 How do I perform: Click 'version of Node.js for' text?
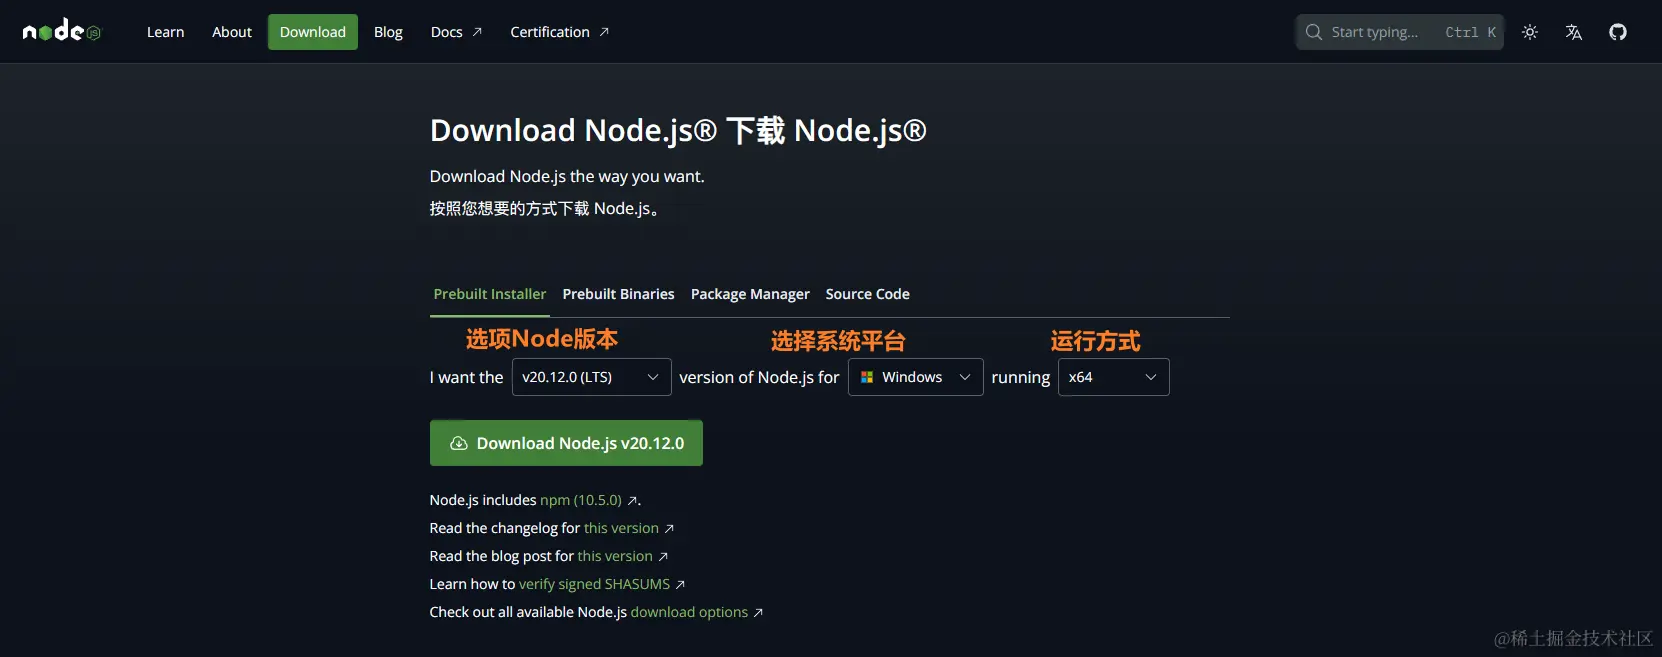coord(759,377)
